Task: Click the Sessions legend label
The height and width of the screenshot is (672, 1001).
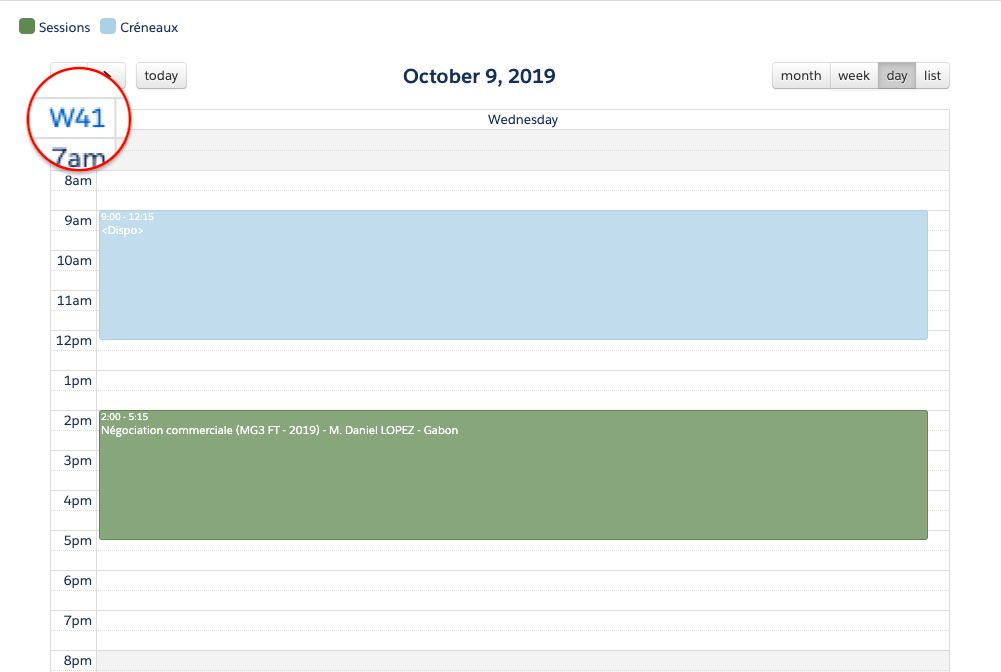Action: point(64,28)
